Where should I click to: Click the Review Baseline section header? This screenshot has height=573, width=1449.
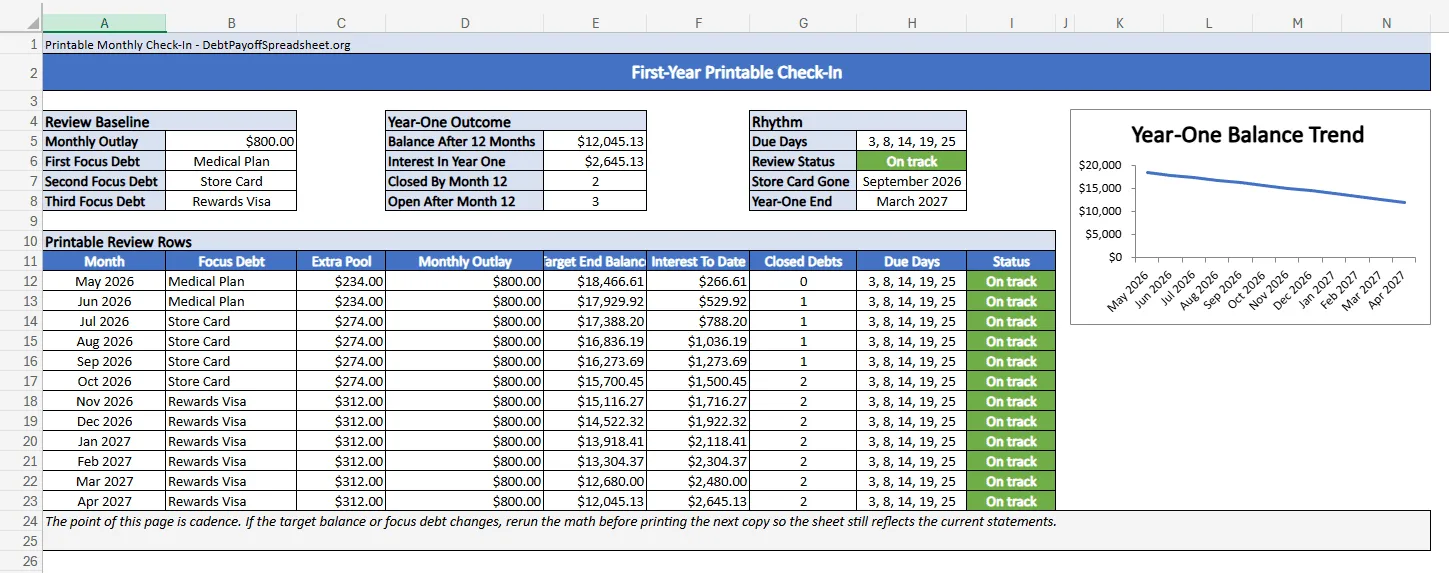click(170, 121)
